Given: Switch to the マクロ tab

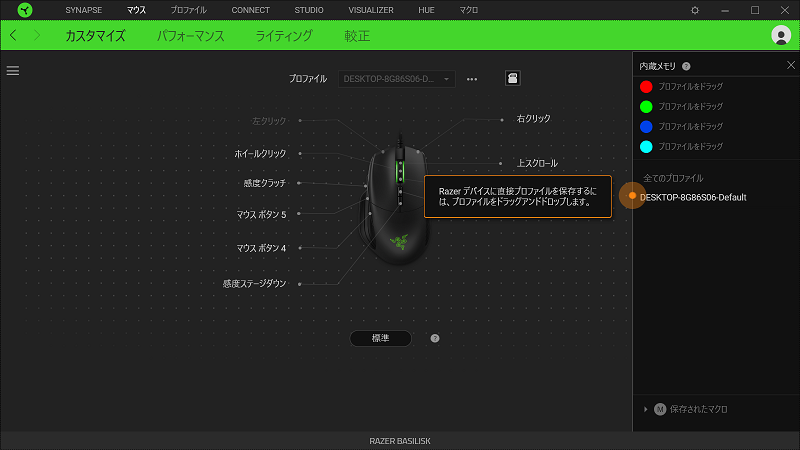Looking at the screenshot, I should [468, 10].
